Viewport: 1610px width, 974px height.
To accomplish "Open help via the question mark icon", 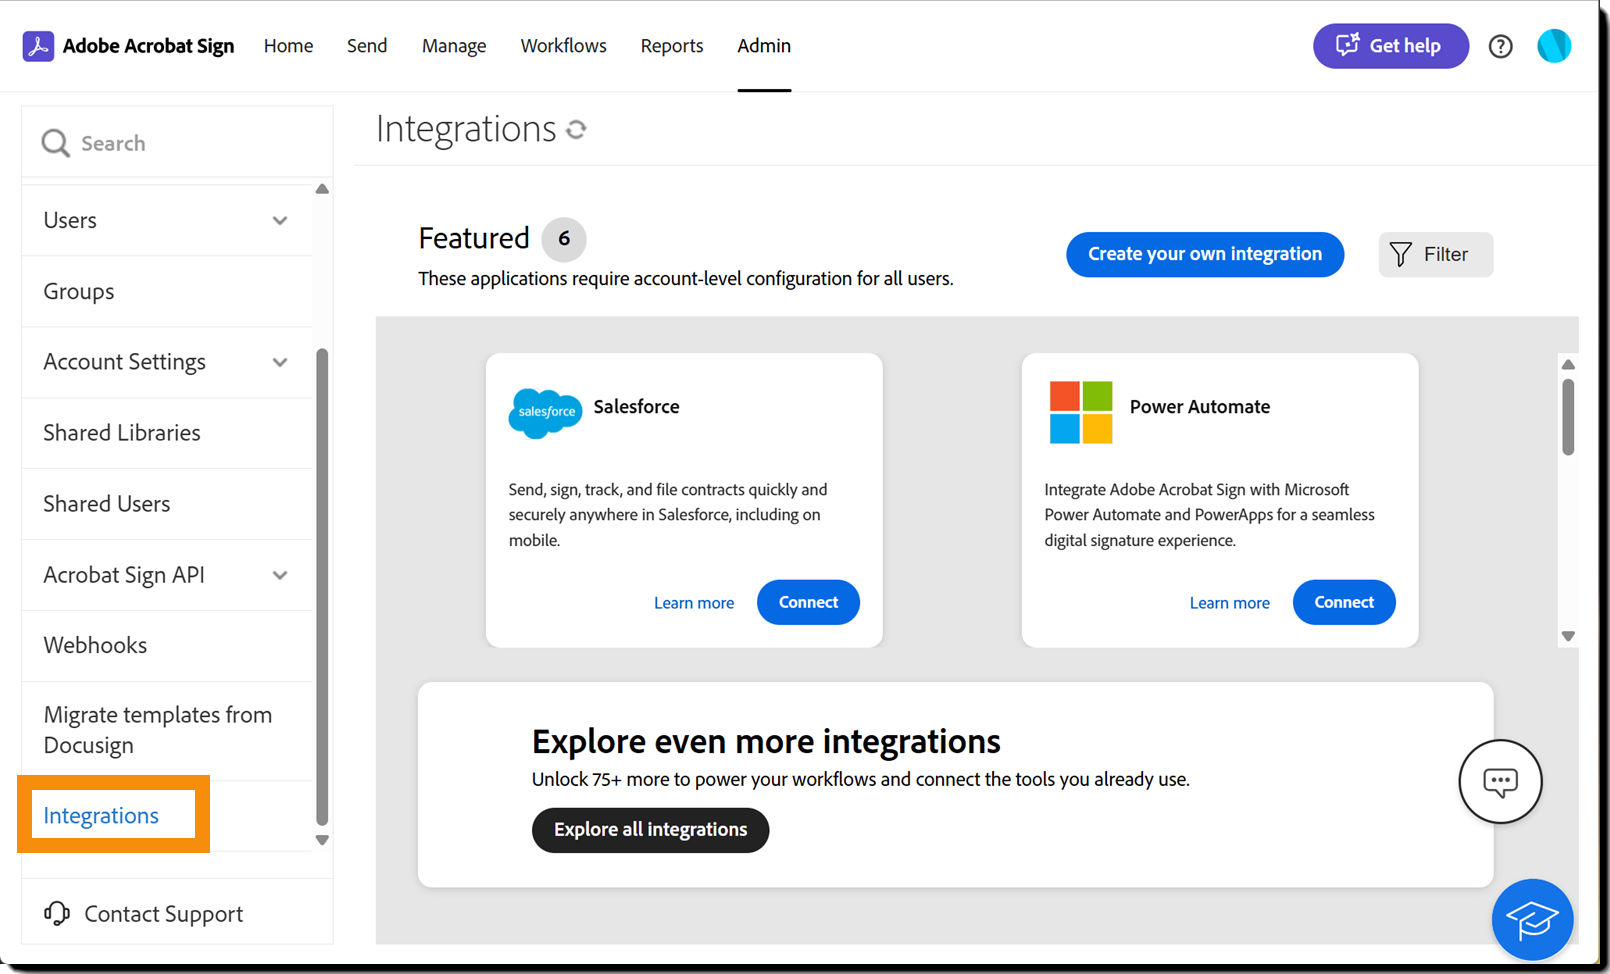I will coord(1500,46).
